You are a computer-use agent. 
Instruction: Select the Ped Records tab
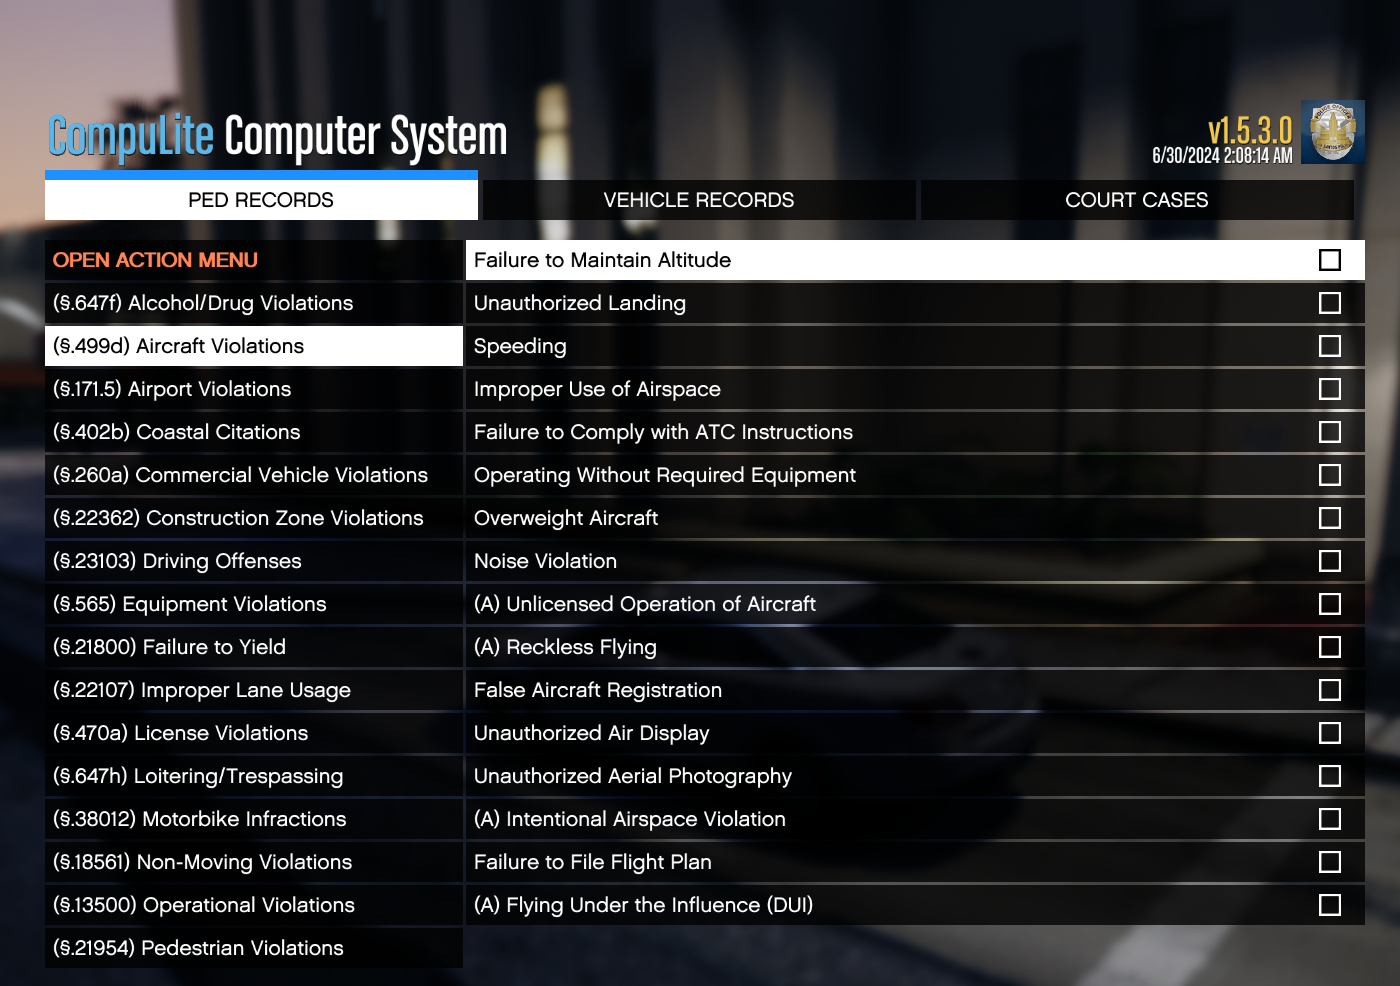(261, 200)
